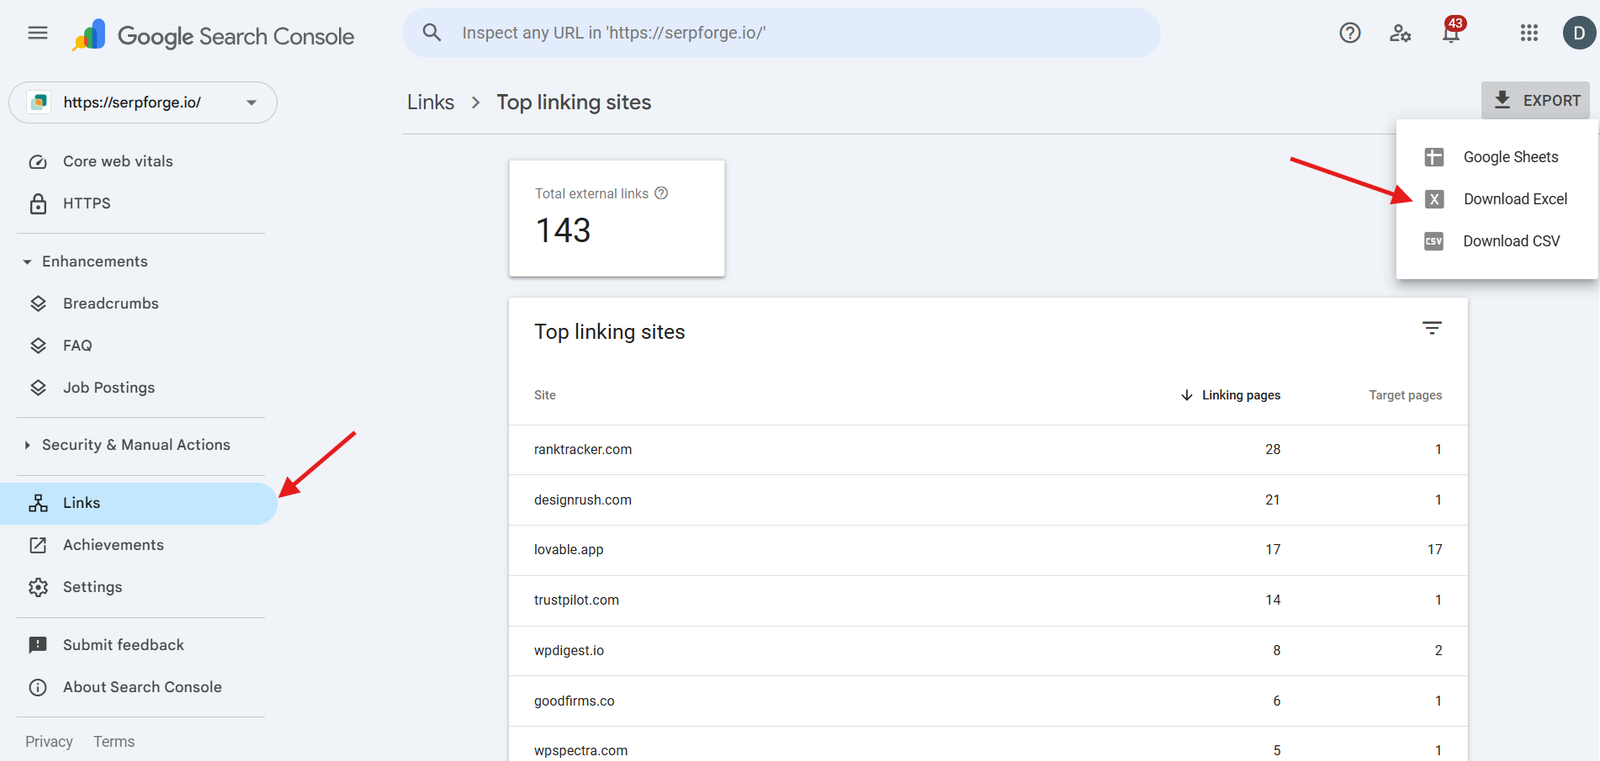Image resolution: width=1600 pixels, height=761 pixels.
Task: Open the Privacy link
Action: coord(49,741)
